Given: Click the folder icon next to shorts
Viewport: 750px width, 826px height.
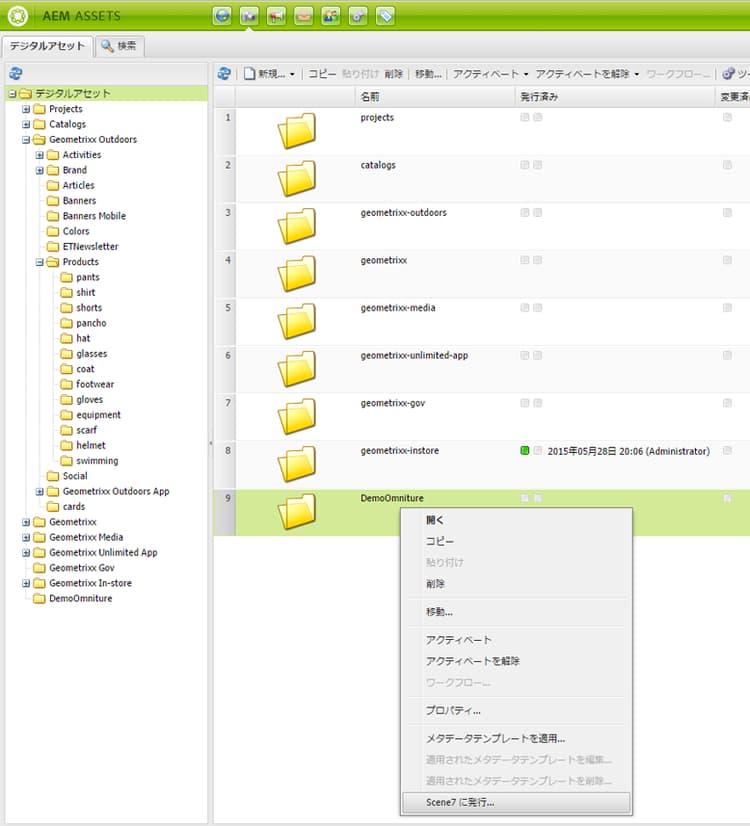Looking at the screenshot, I should [x=66, y=308].
